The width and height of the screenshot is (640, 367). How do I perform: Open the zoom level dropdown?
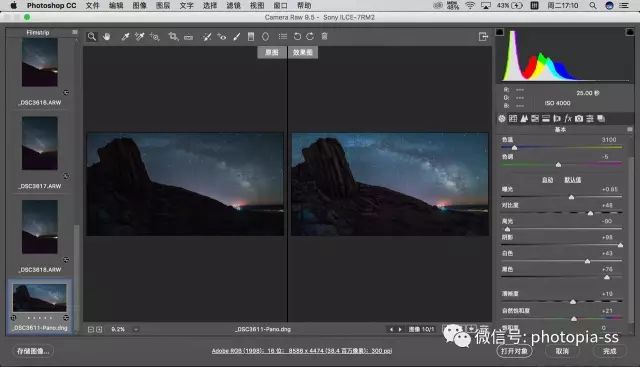pyautogui.click(x=136, y=329)
